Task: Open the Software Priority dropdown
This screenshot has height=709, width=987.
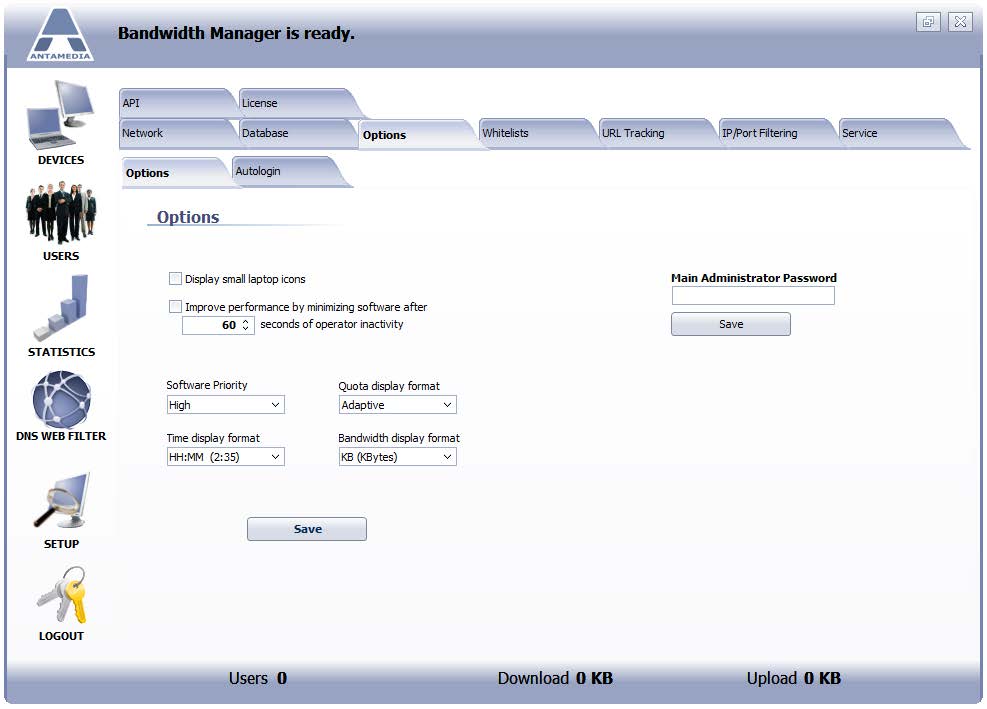Action: click(225, 405)
